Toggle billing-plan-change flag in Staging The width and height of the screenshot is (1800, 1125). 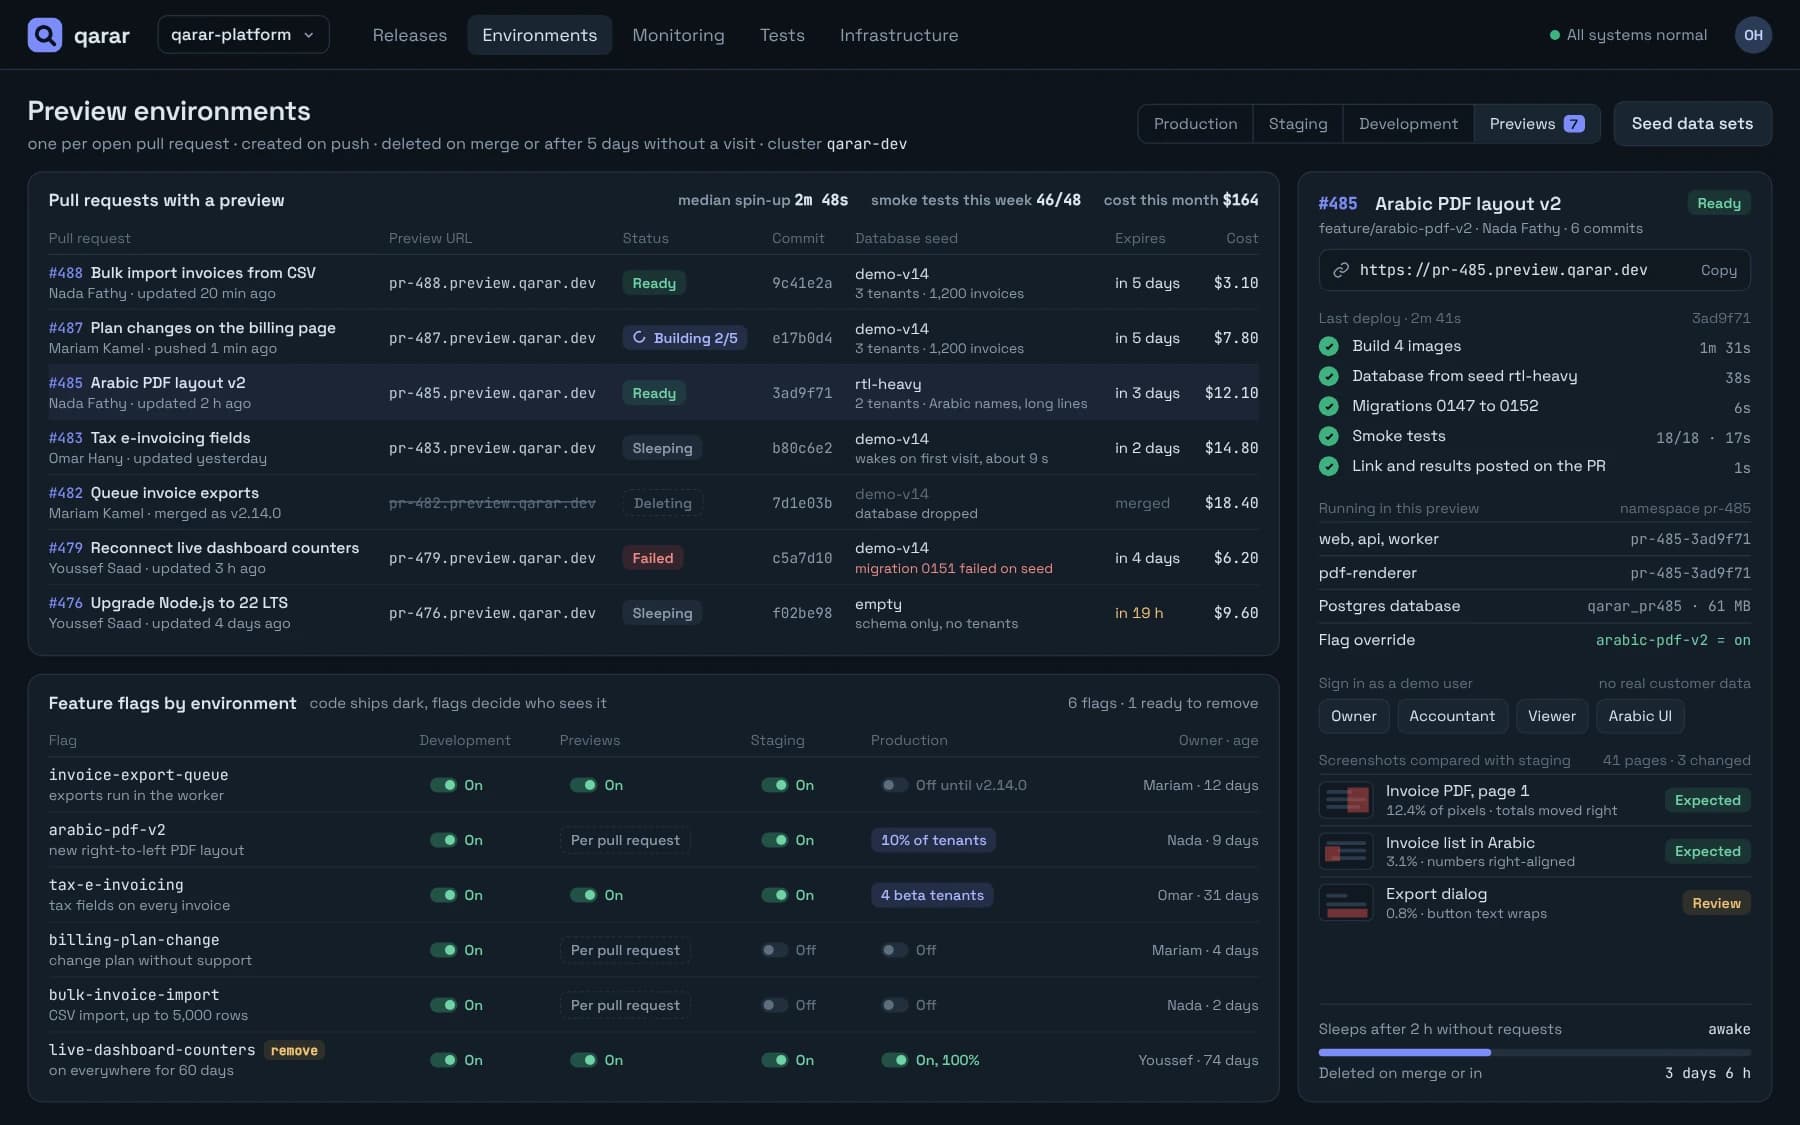click(774, 950)
